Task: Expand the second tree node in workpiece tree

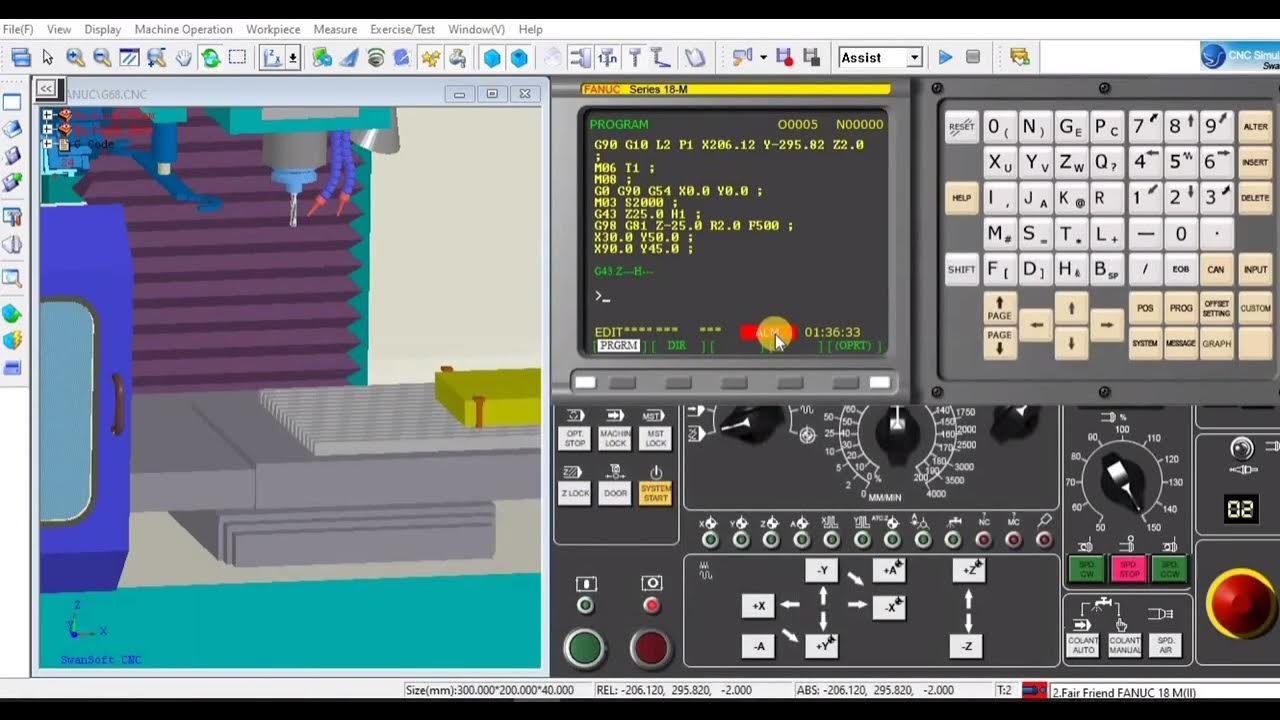Action: (x=47, y=129)
